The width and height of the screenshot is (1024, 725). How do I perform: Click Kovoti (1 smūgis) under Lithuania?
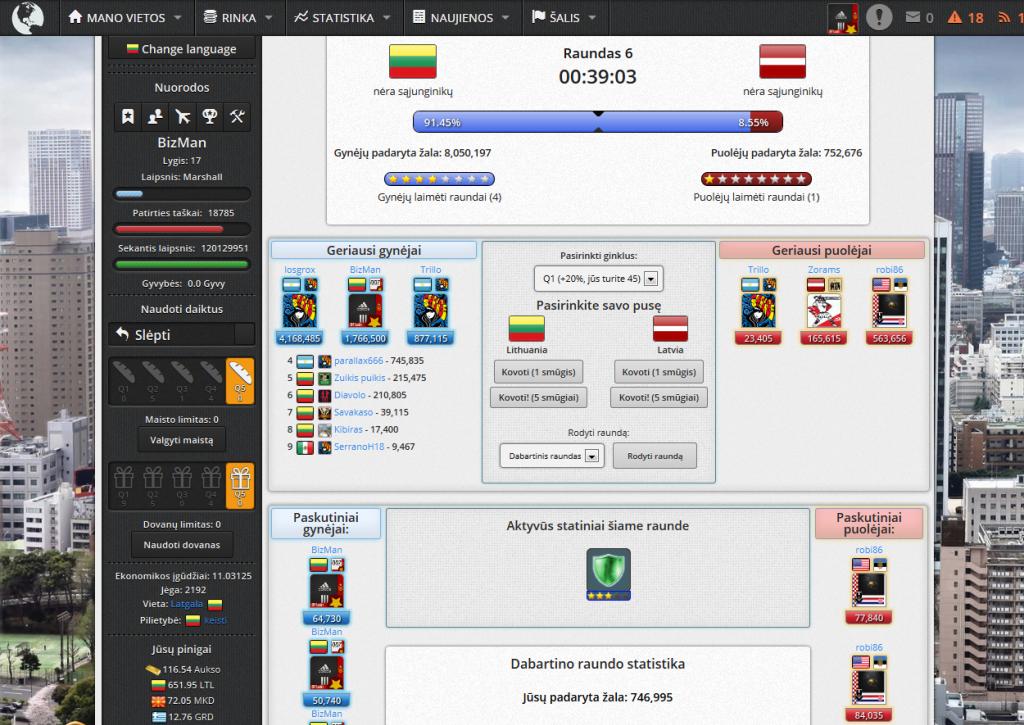pyautogui.click(x=538, y=372)
